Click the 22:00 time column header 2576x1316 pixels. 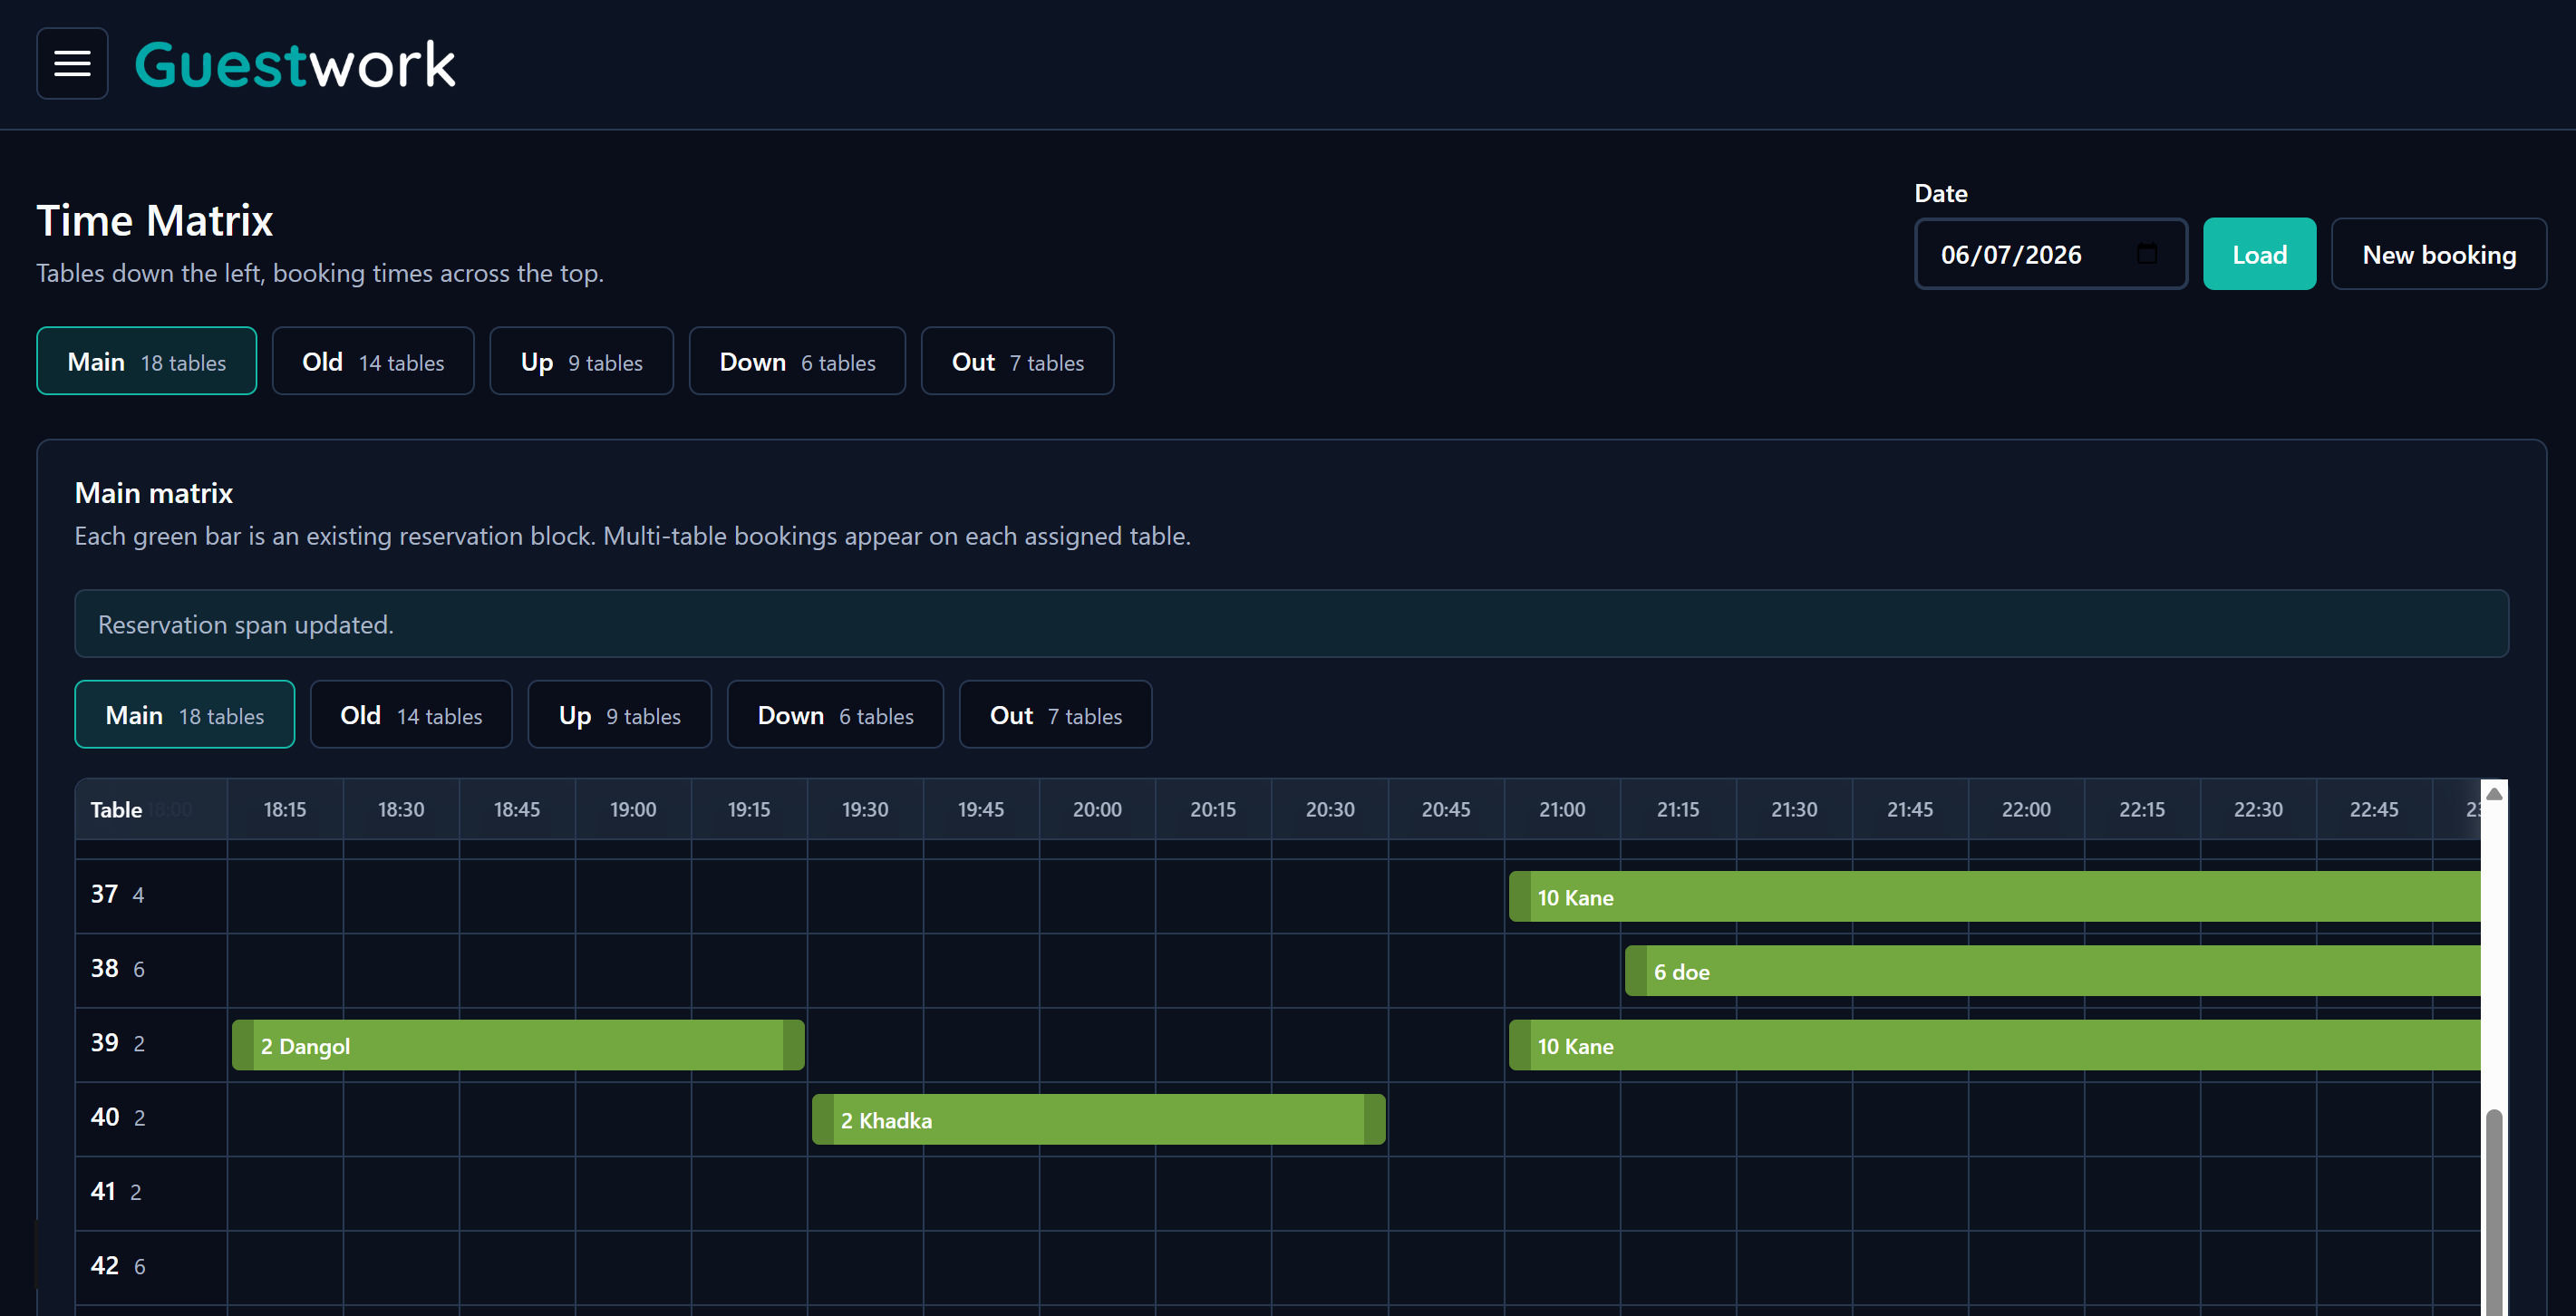pyautogui.click(x=2026, y=808)
